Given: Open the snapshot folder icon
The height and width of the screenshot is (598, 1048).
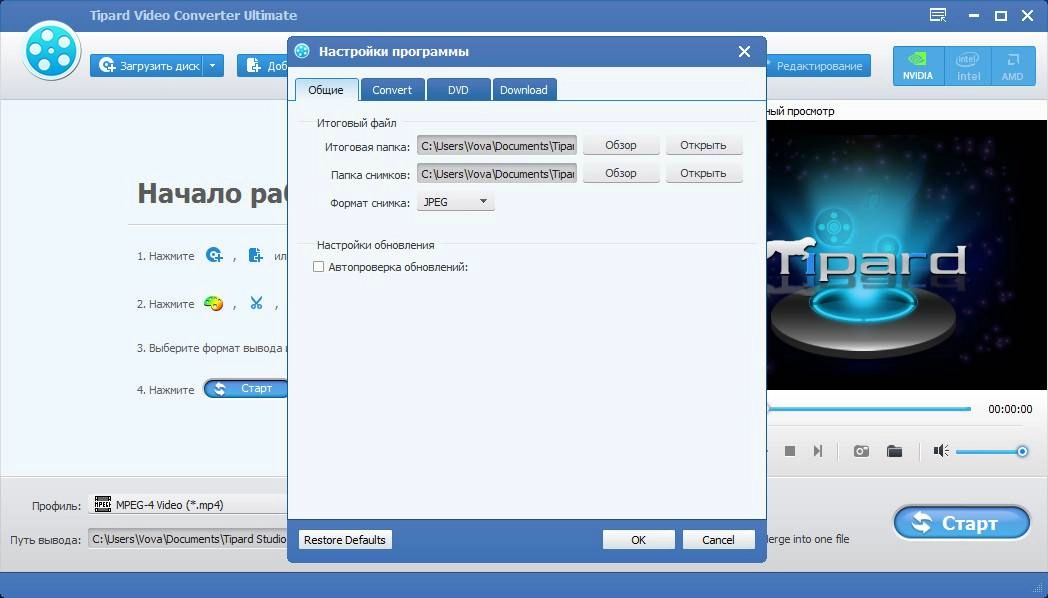Looking at the screenshot, I should [x=894, y=452].
